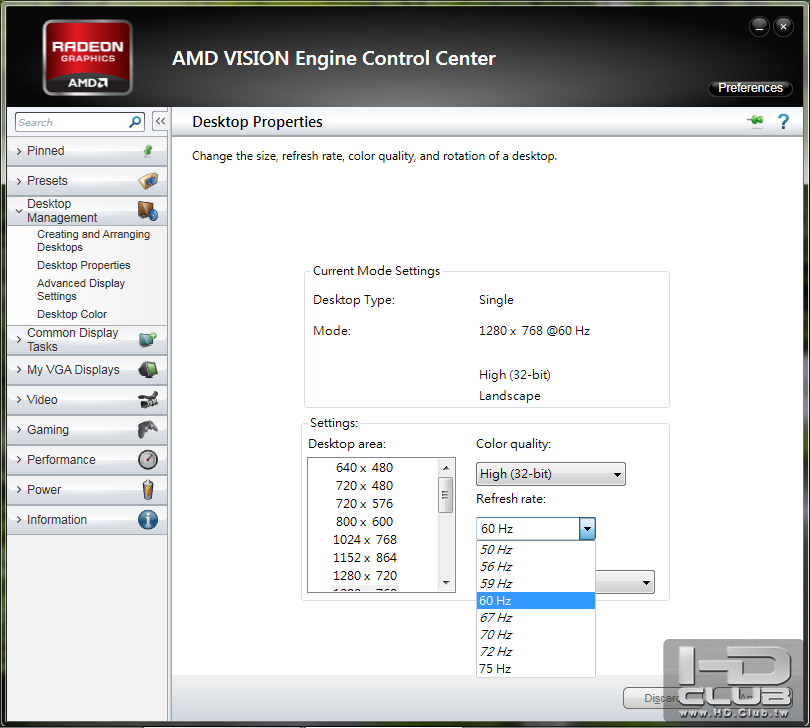Open the Preferences menu button

pyautogui.click(x=750, y=88)
